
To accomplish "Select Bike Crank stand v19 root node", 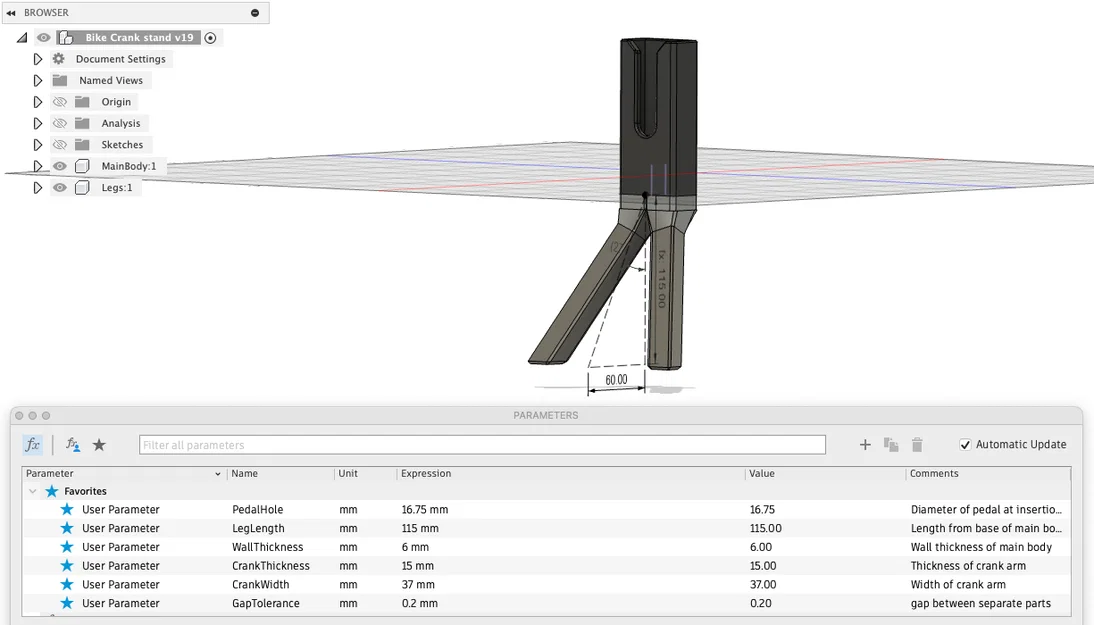I will pos(130,36).
